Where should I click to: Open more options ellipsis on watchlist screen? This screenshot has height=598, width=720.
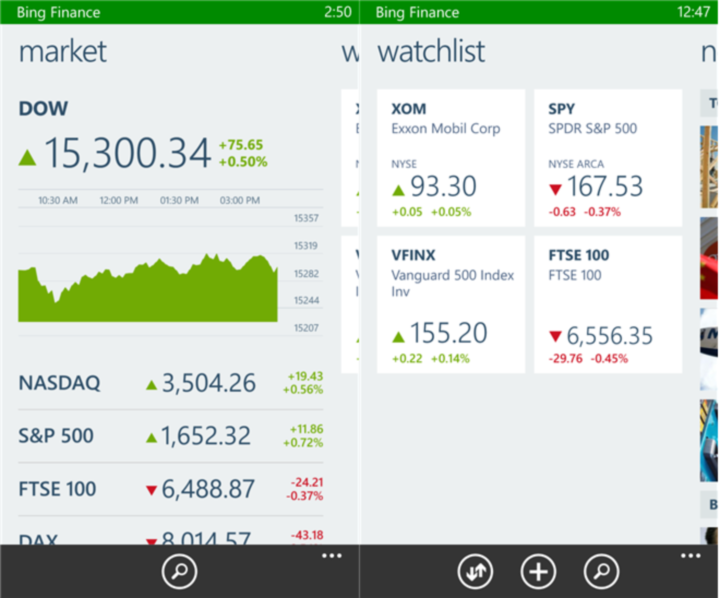click(x=690, y=556)
